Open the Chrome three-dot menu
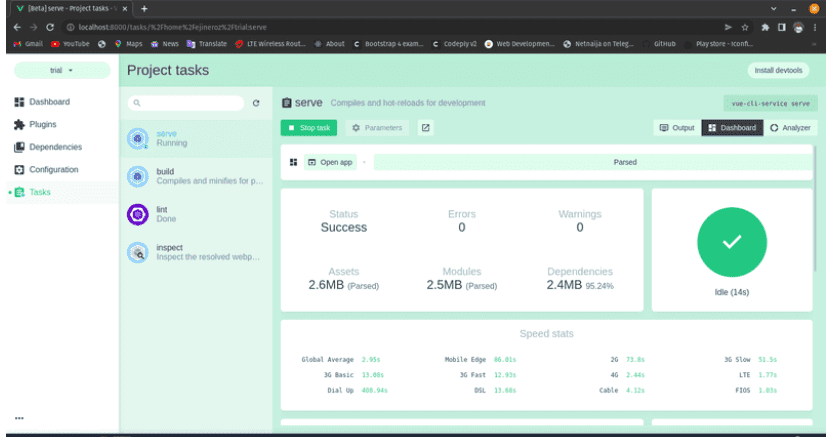This screenshot has height=437, width=833. coord(815,27)
